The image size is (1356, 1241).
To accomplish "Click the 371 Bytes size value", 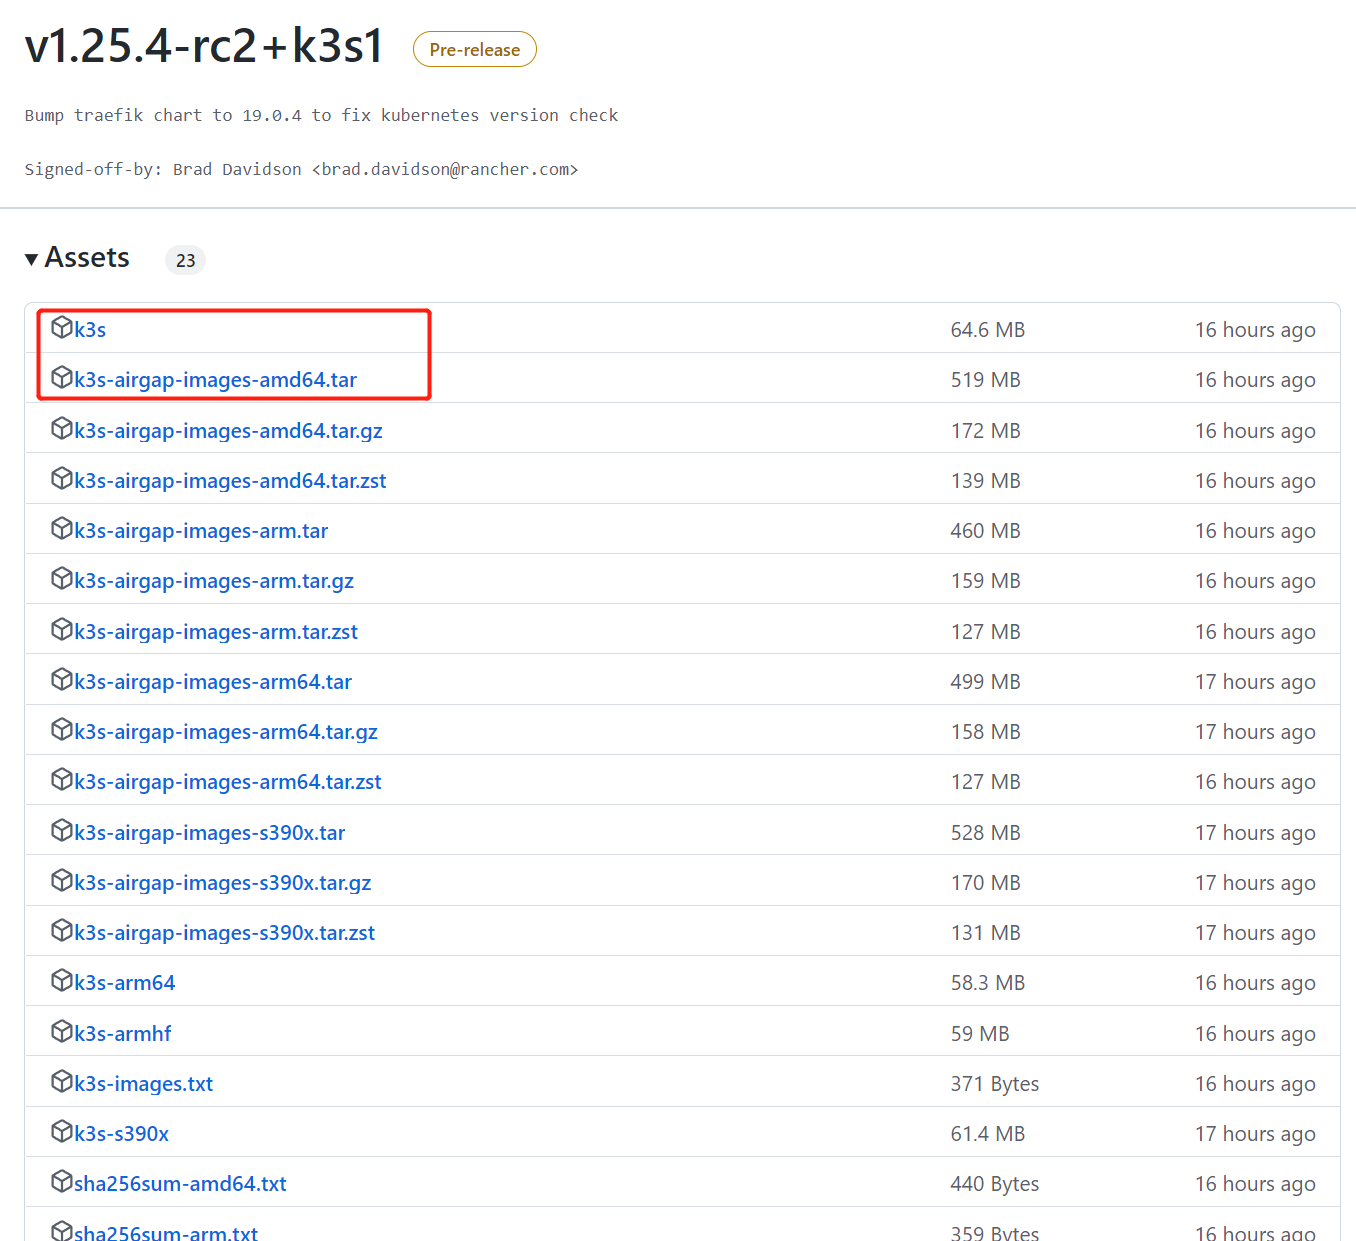I will (x=995, y=1084).
